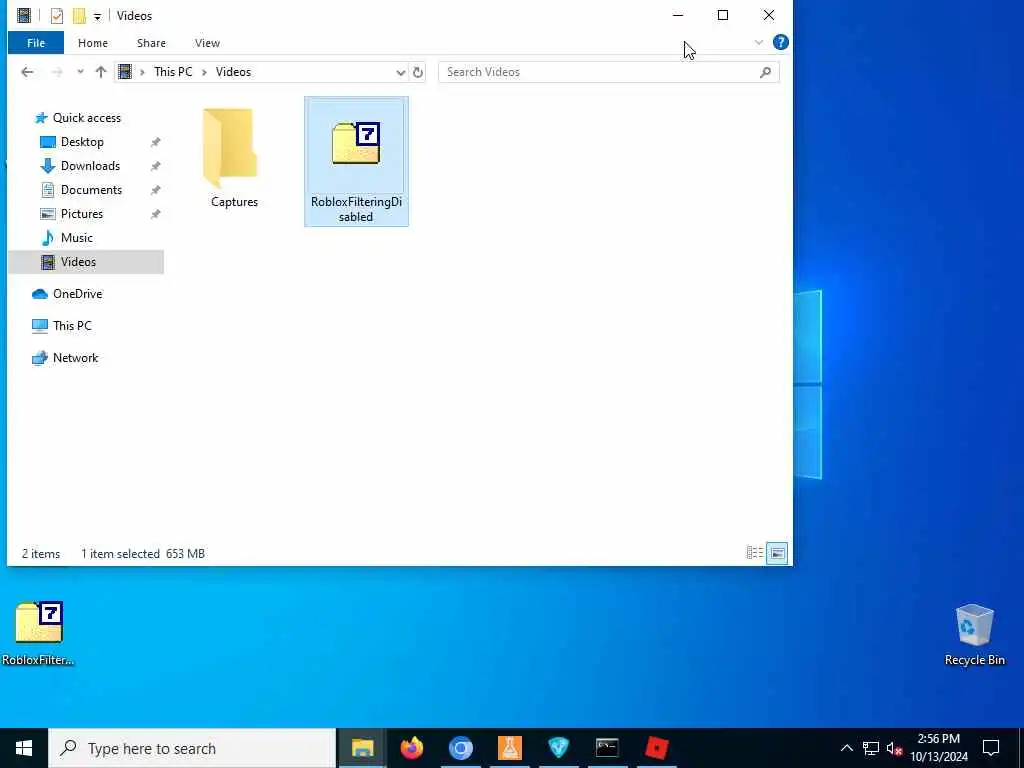Image resolution: width=1024 pixels, height=768 pixels.
Task: Select the RobloxFilter archive on the desktop
Action: [39, 633]
